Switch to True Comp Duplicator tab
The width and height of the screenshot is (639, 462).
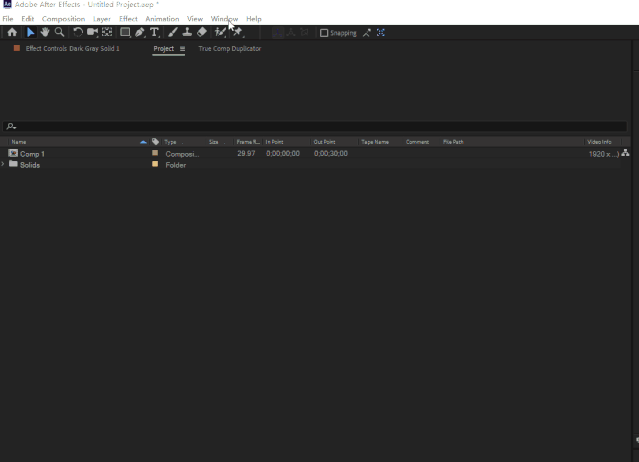pyautogui.click(x=229, y=48)
